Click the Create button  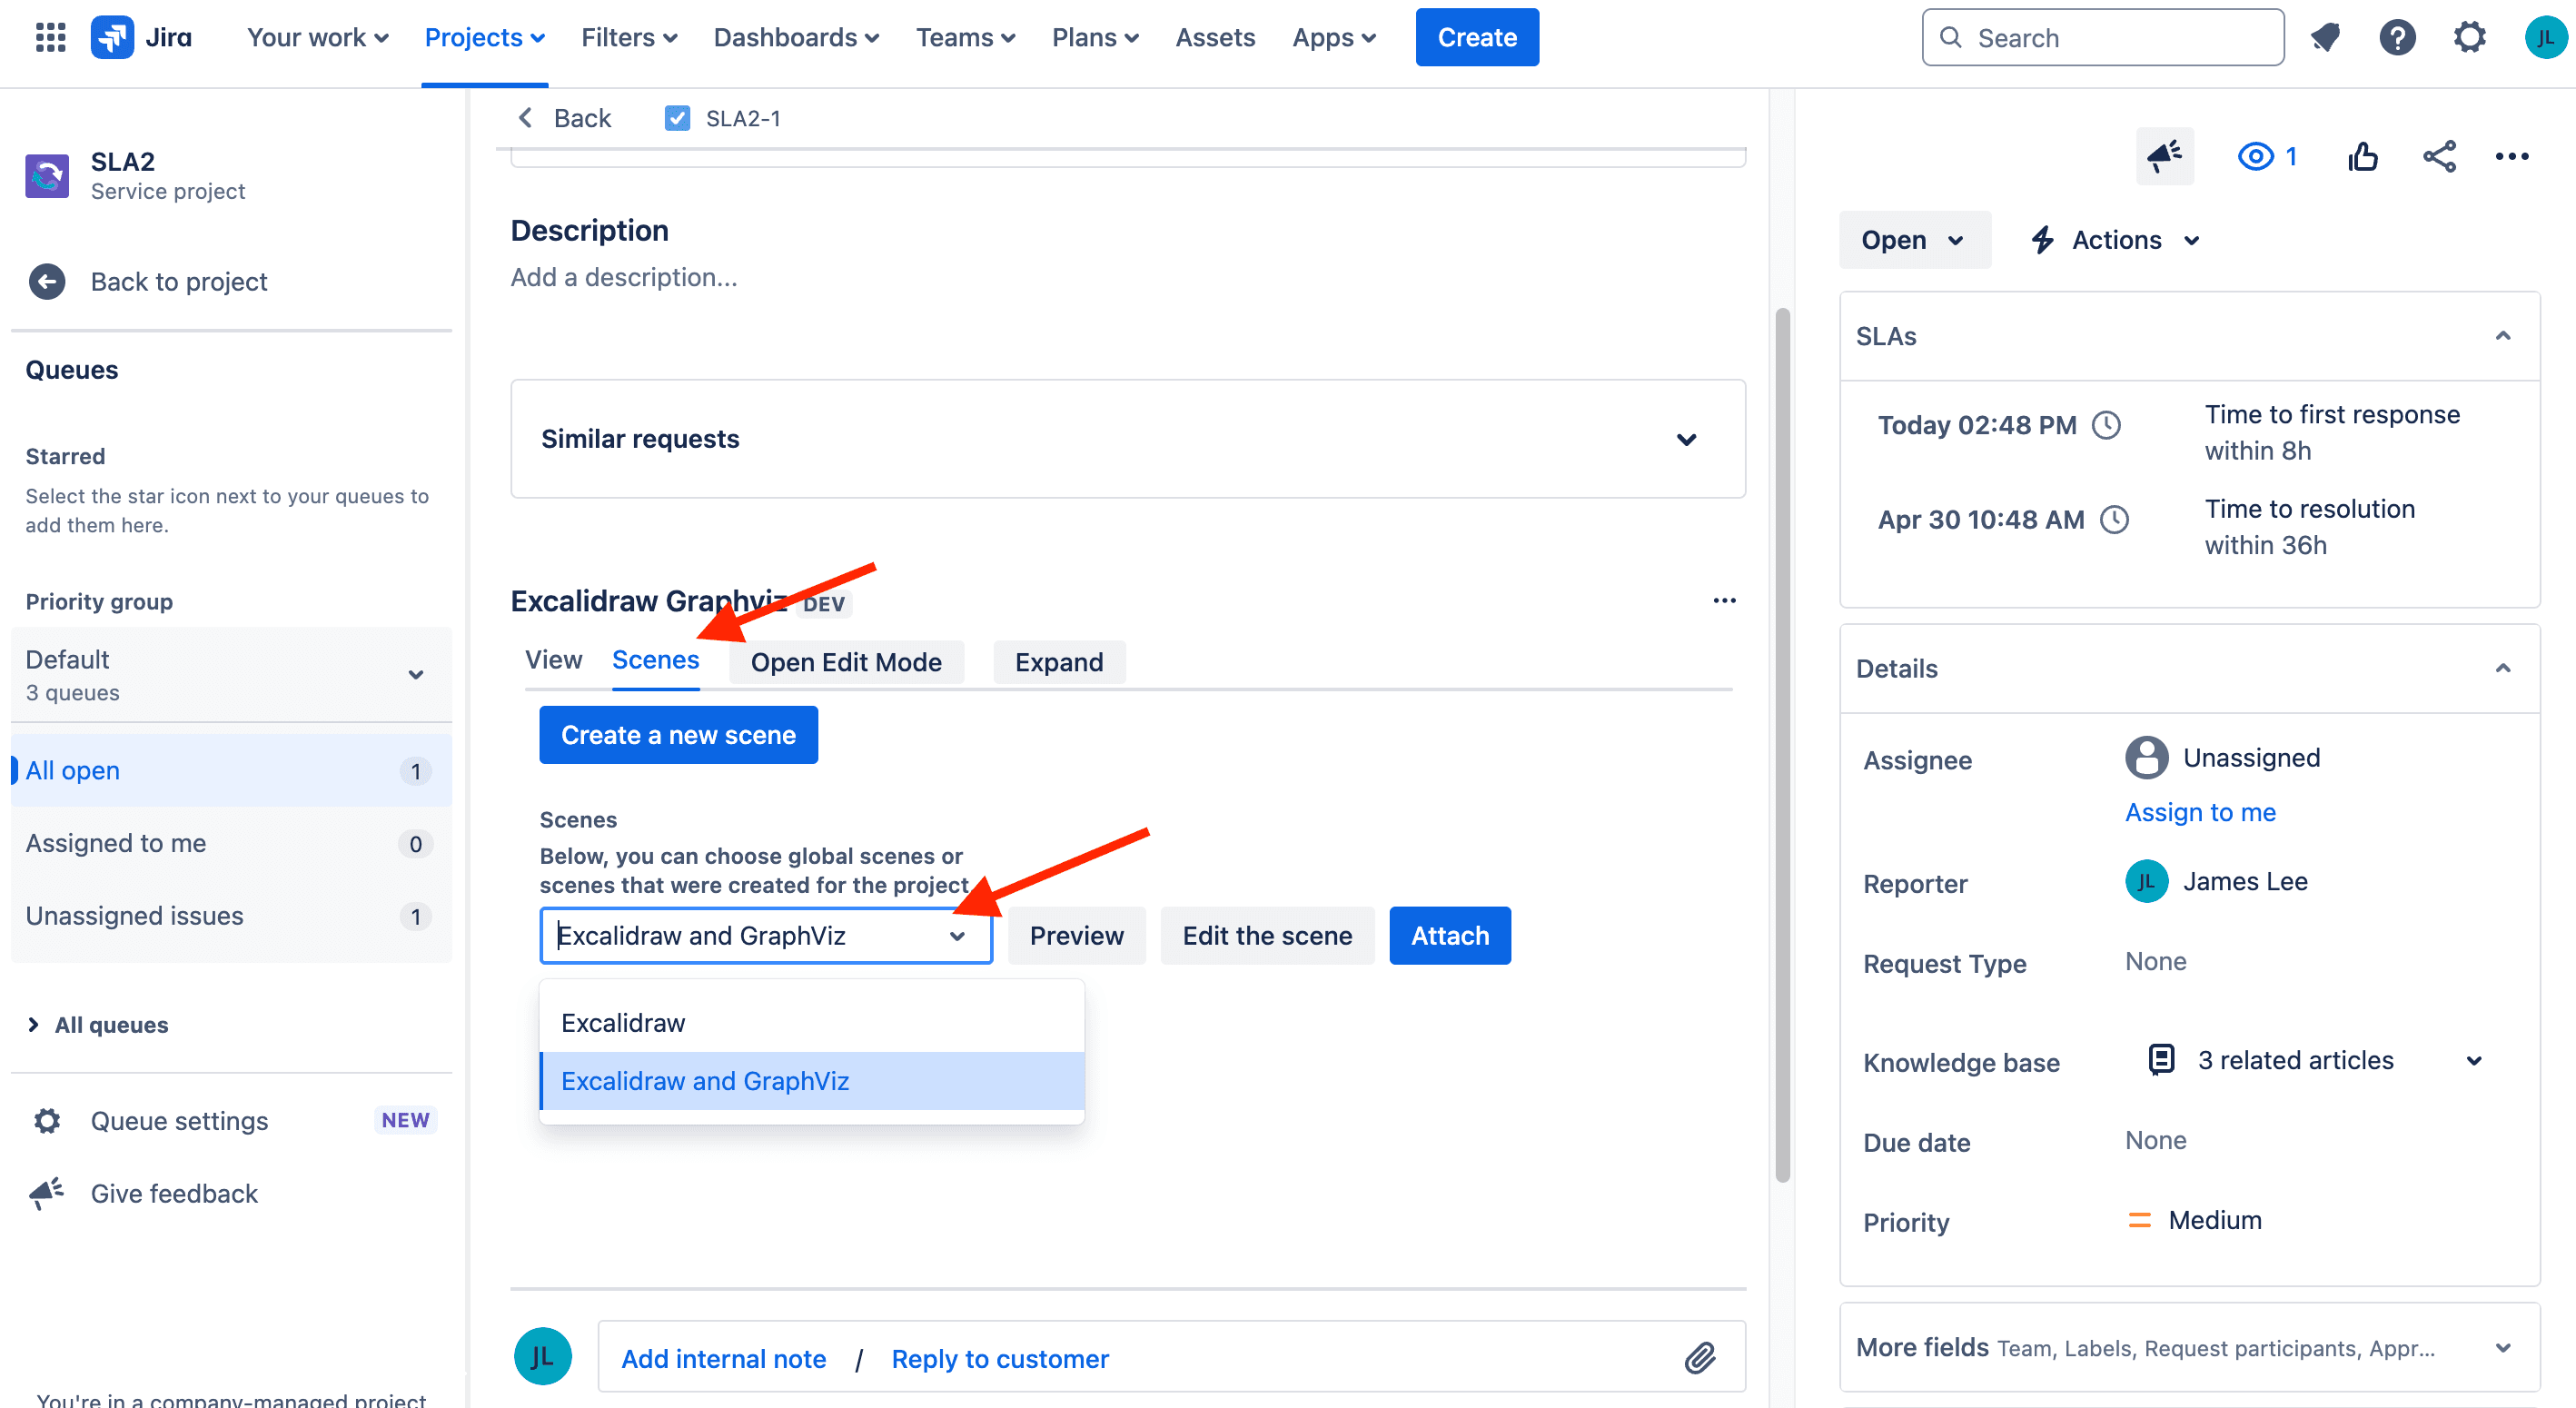pos(1477,37)
